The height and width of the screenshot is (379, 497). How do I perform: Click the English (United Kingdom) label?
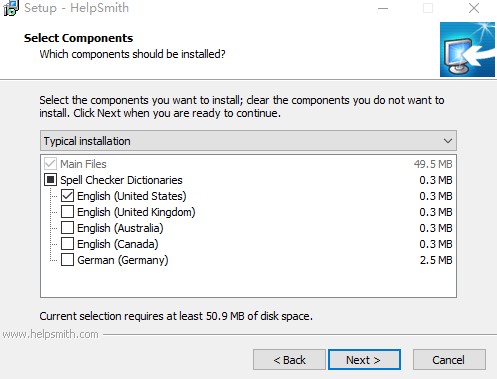[136, 212]
